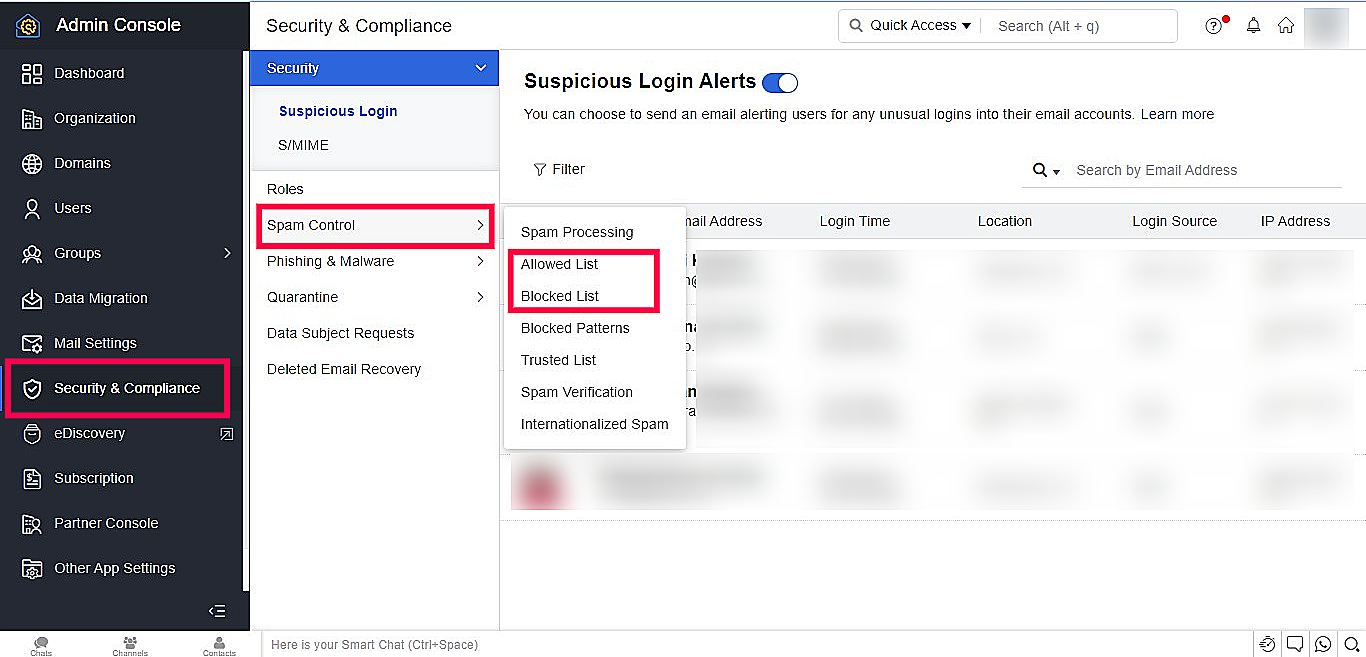Expand Phishing & Malware submenu chevron
Image resolution: width=1366 pixels, height=657 pixels.
480,261
